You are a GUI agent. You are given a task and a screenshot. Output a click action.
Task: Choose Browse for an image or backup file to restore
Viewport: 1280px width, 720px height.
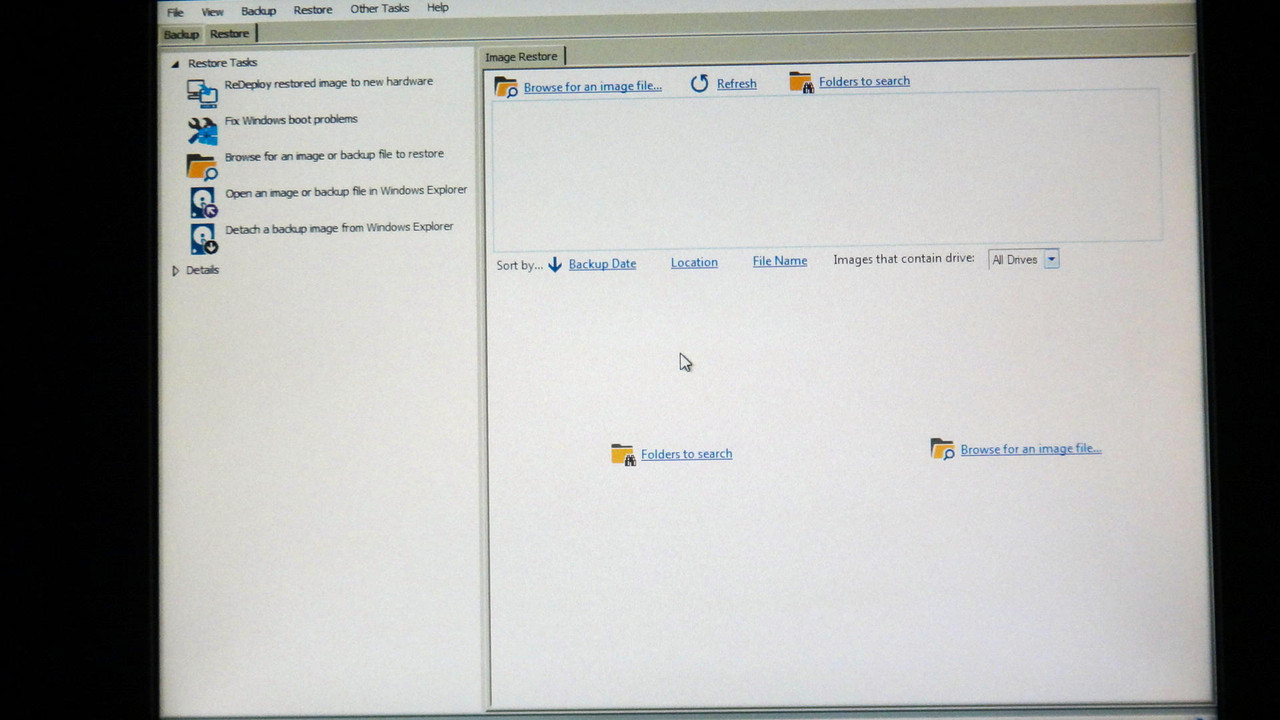click(x=334, y=156)
